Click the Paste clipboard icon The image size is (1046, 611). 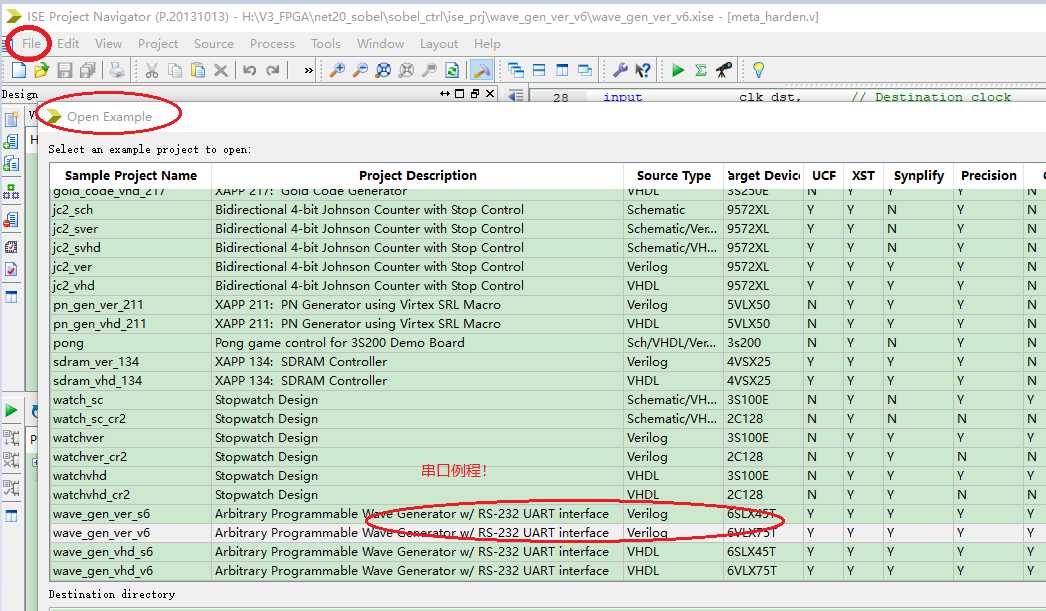[x=198, y=70]
